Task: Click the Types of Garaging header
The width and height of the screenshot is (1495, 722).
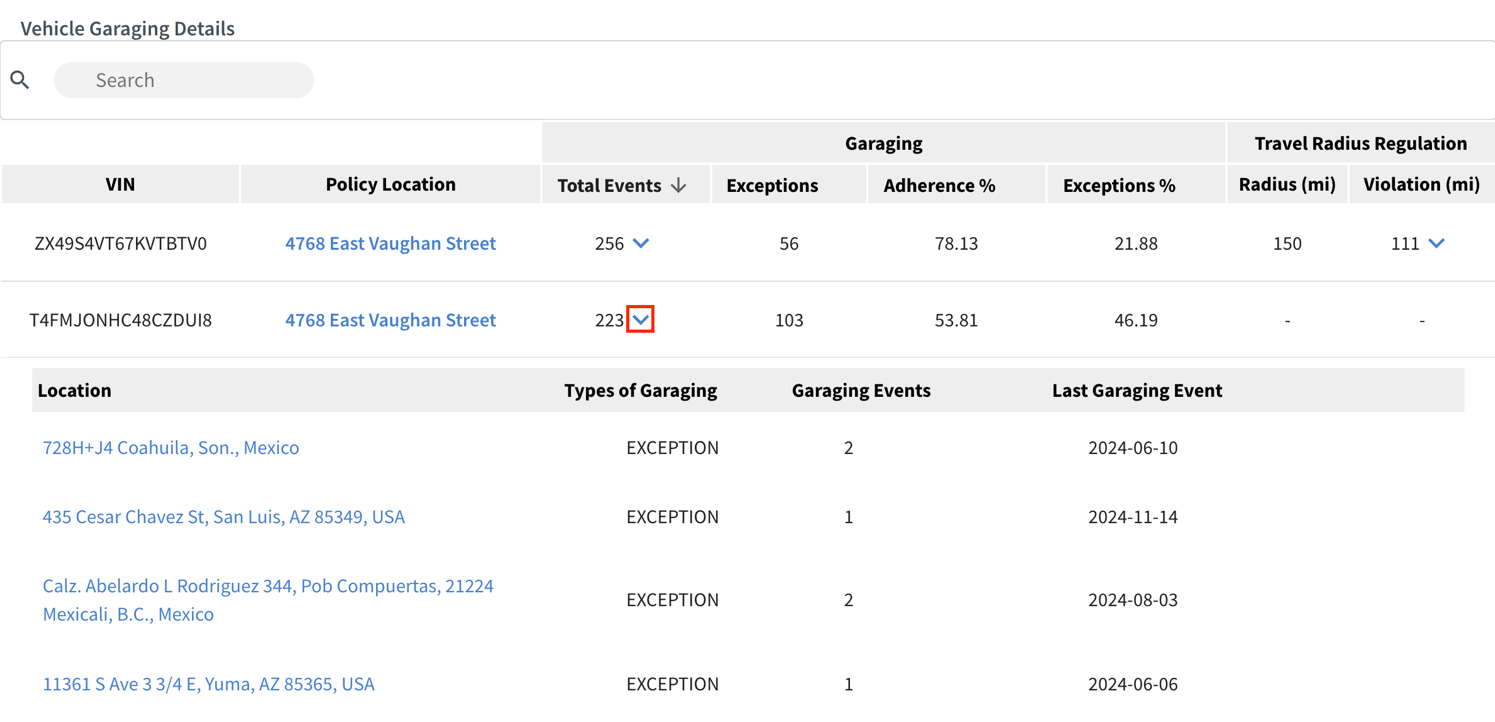Action: coord(641,390)
